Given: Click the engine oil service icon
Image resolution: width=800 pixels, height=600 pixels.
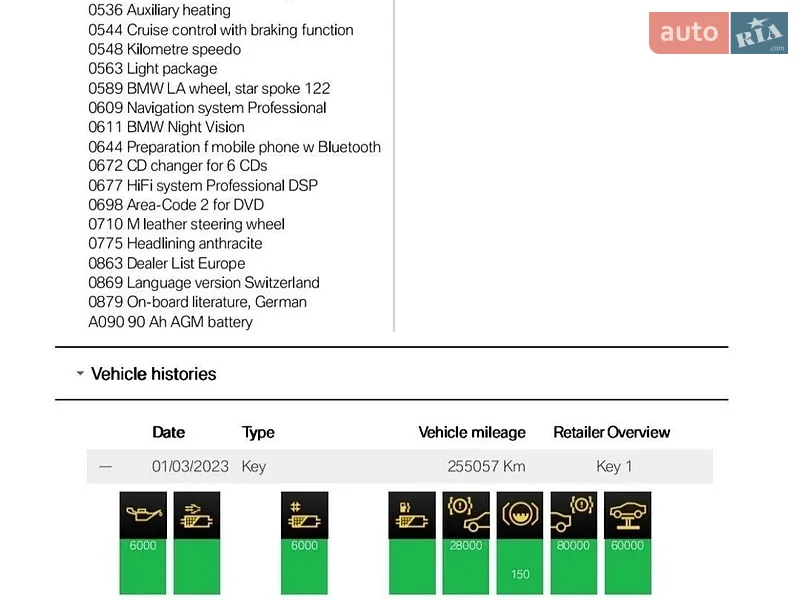Looking at the screenshot, I should (x=143, y=514).
